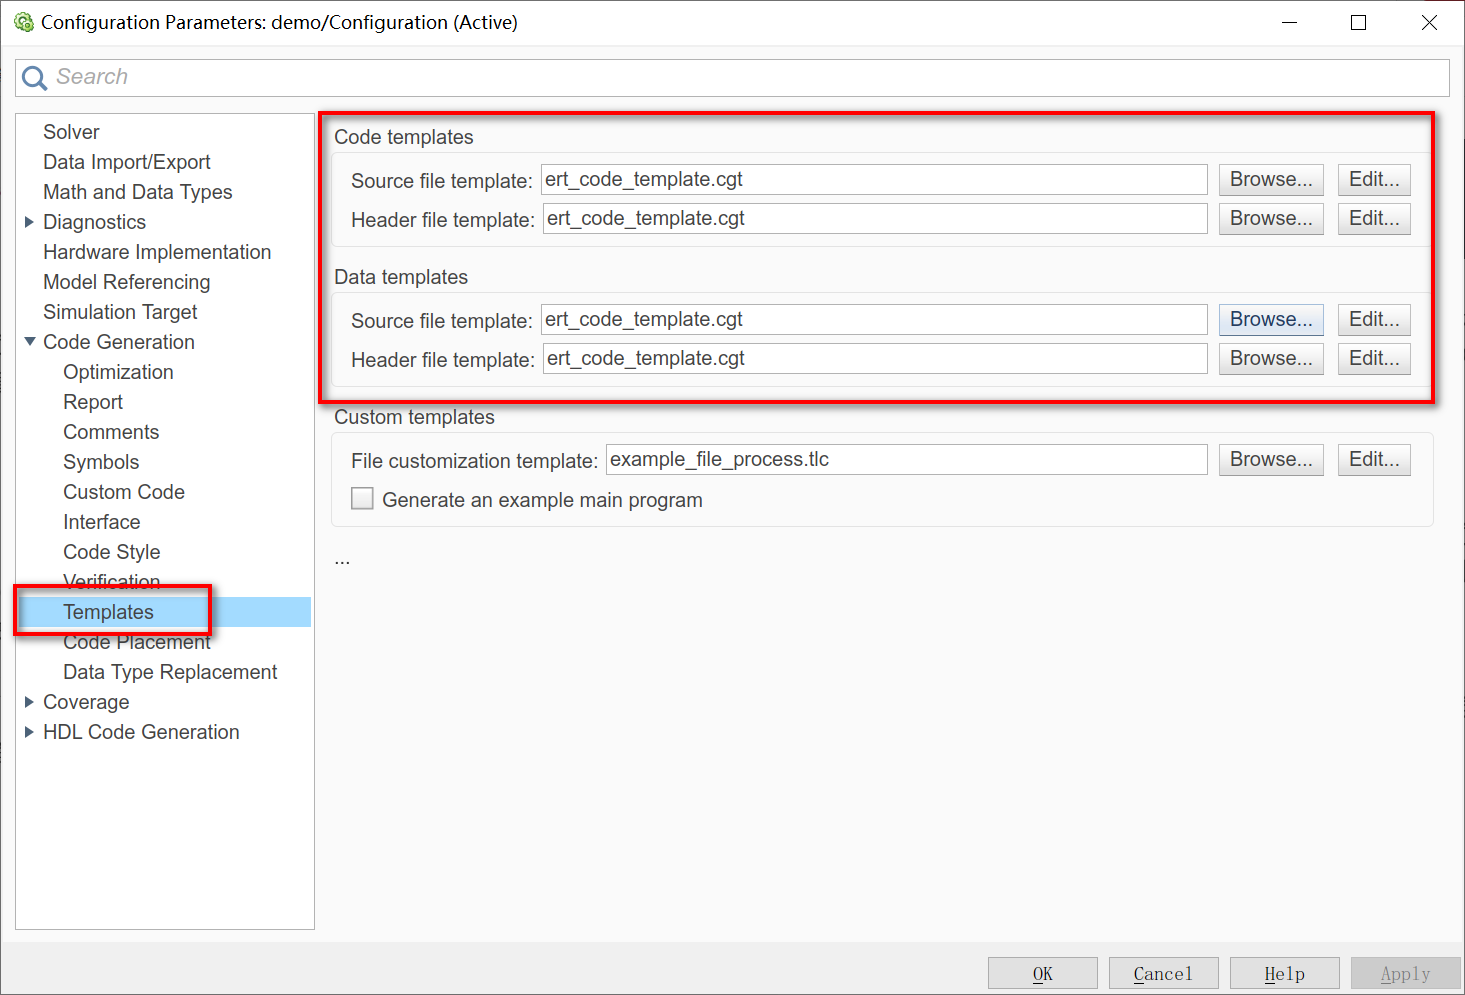
Task: Apply the configuration changes
Action: pos(1405,972)
